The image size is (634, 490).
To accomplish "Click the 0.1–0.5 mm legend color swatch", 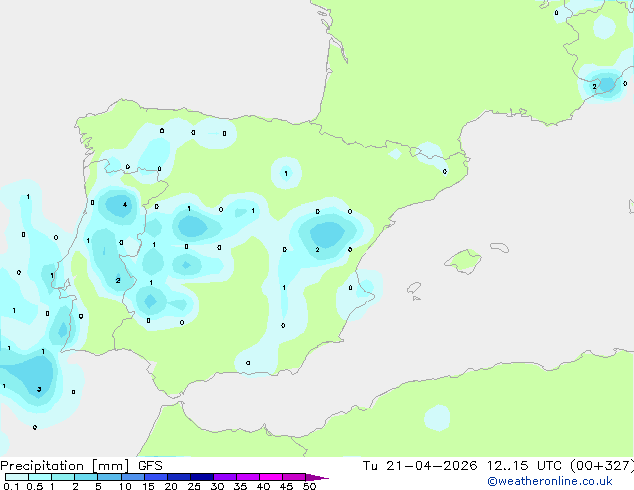I will click(x=17, y=477).
